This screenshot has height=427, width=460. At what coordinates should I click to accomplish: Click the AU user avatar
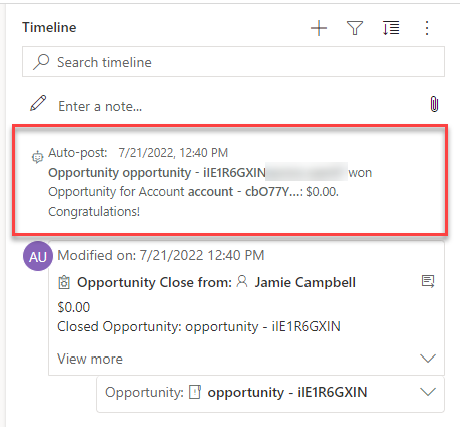[x=38, y=256]
